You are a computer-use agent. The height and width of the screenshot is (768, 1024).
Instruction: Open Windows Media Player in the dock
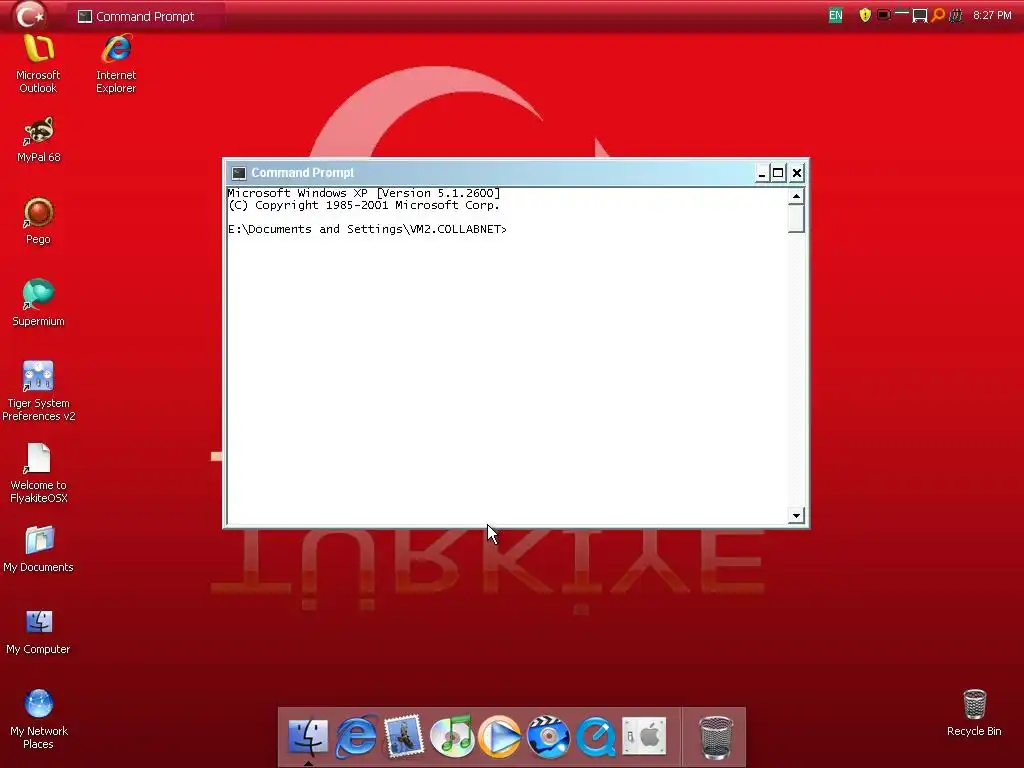[500, 737]
